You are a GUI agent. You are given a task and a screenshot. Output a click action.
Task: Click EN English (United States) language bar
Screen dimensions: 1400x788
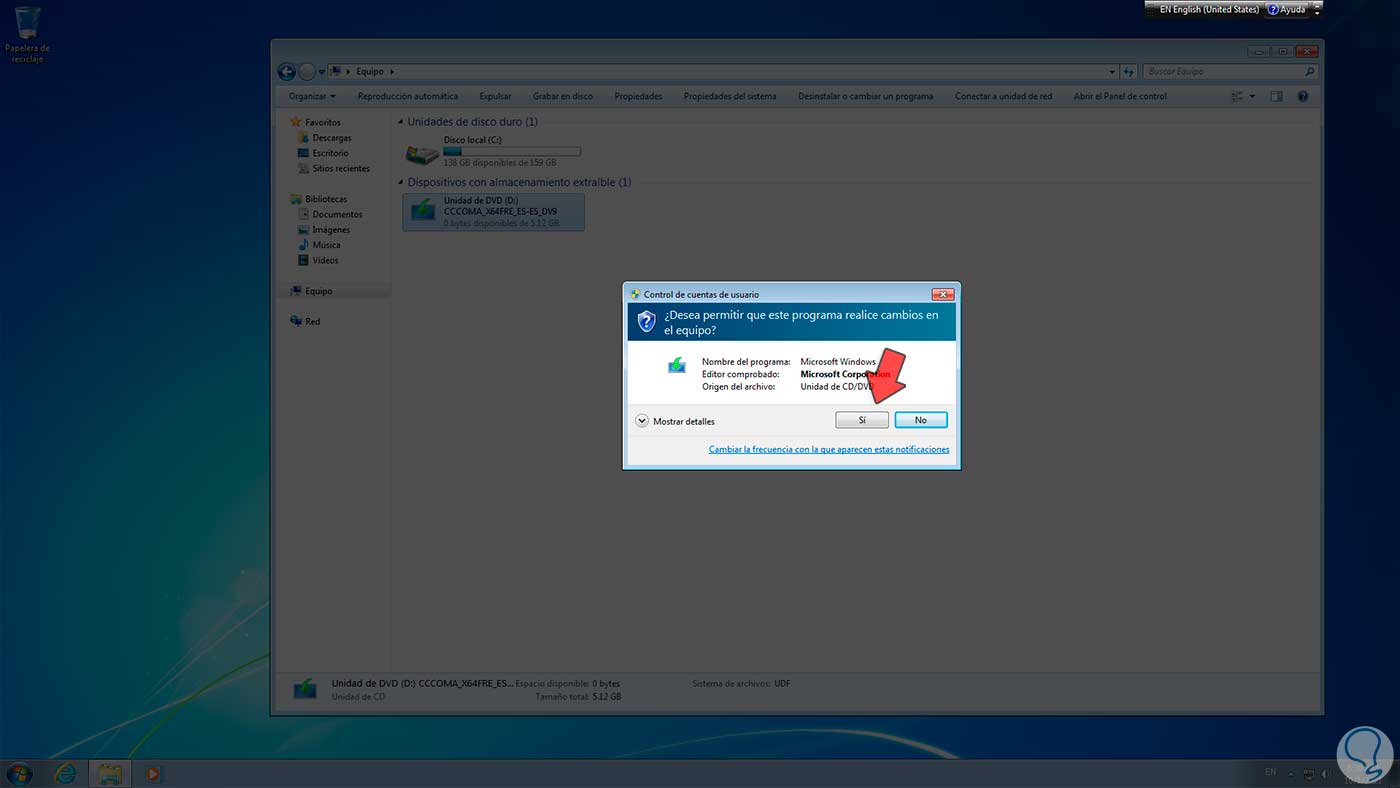[1208, 9]
